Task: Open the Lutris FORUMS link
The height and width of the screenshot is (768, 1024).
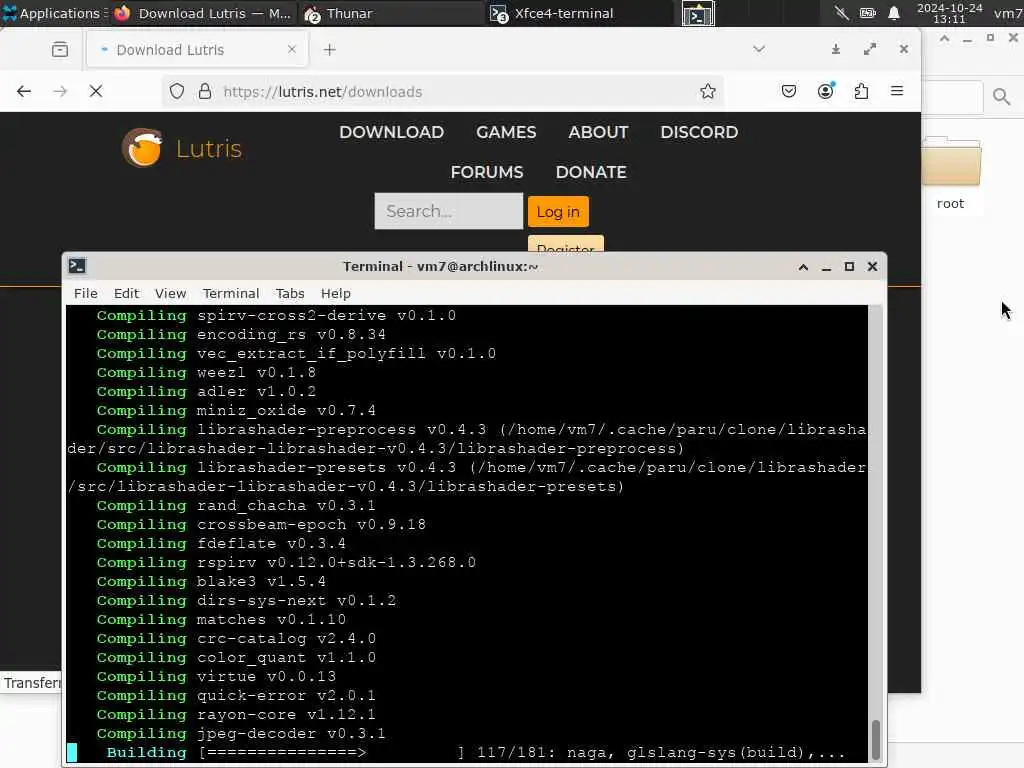Action: [x=487, y=172]
